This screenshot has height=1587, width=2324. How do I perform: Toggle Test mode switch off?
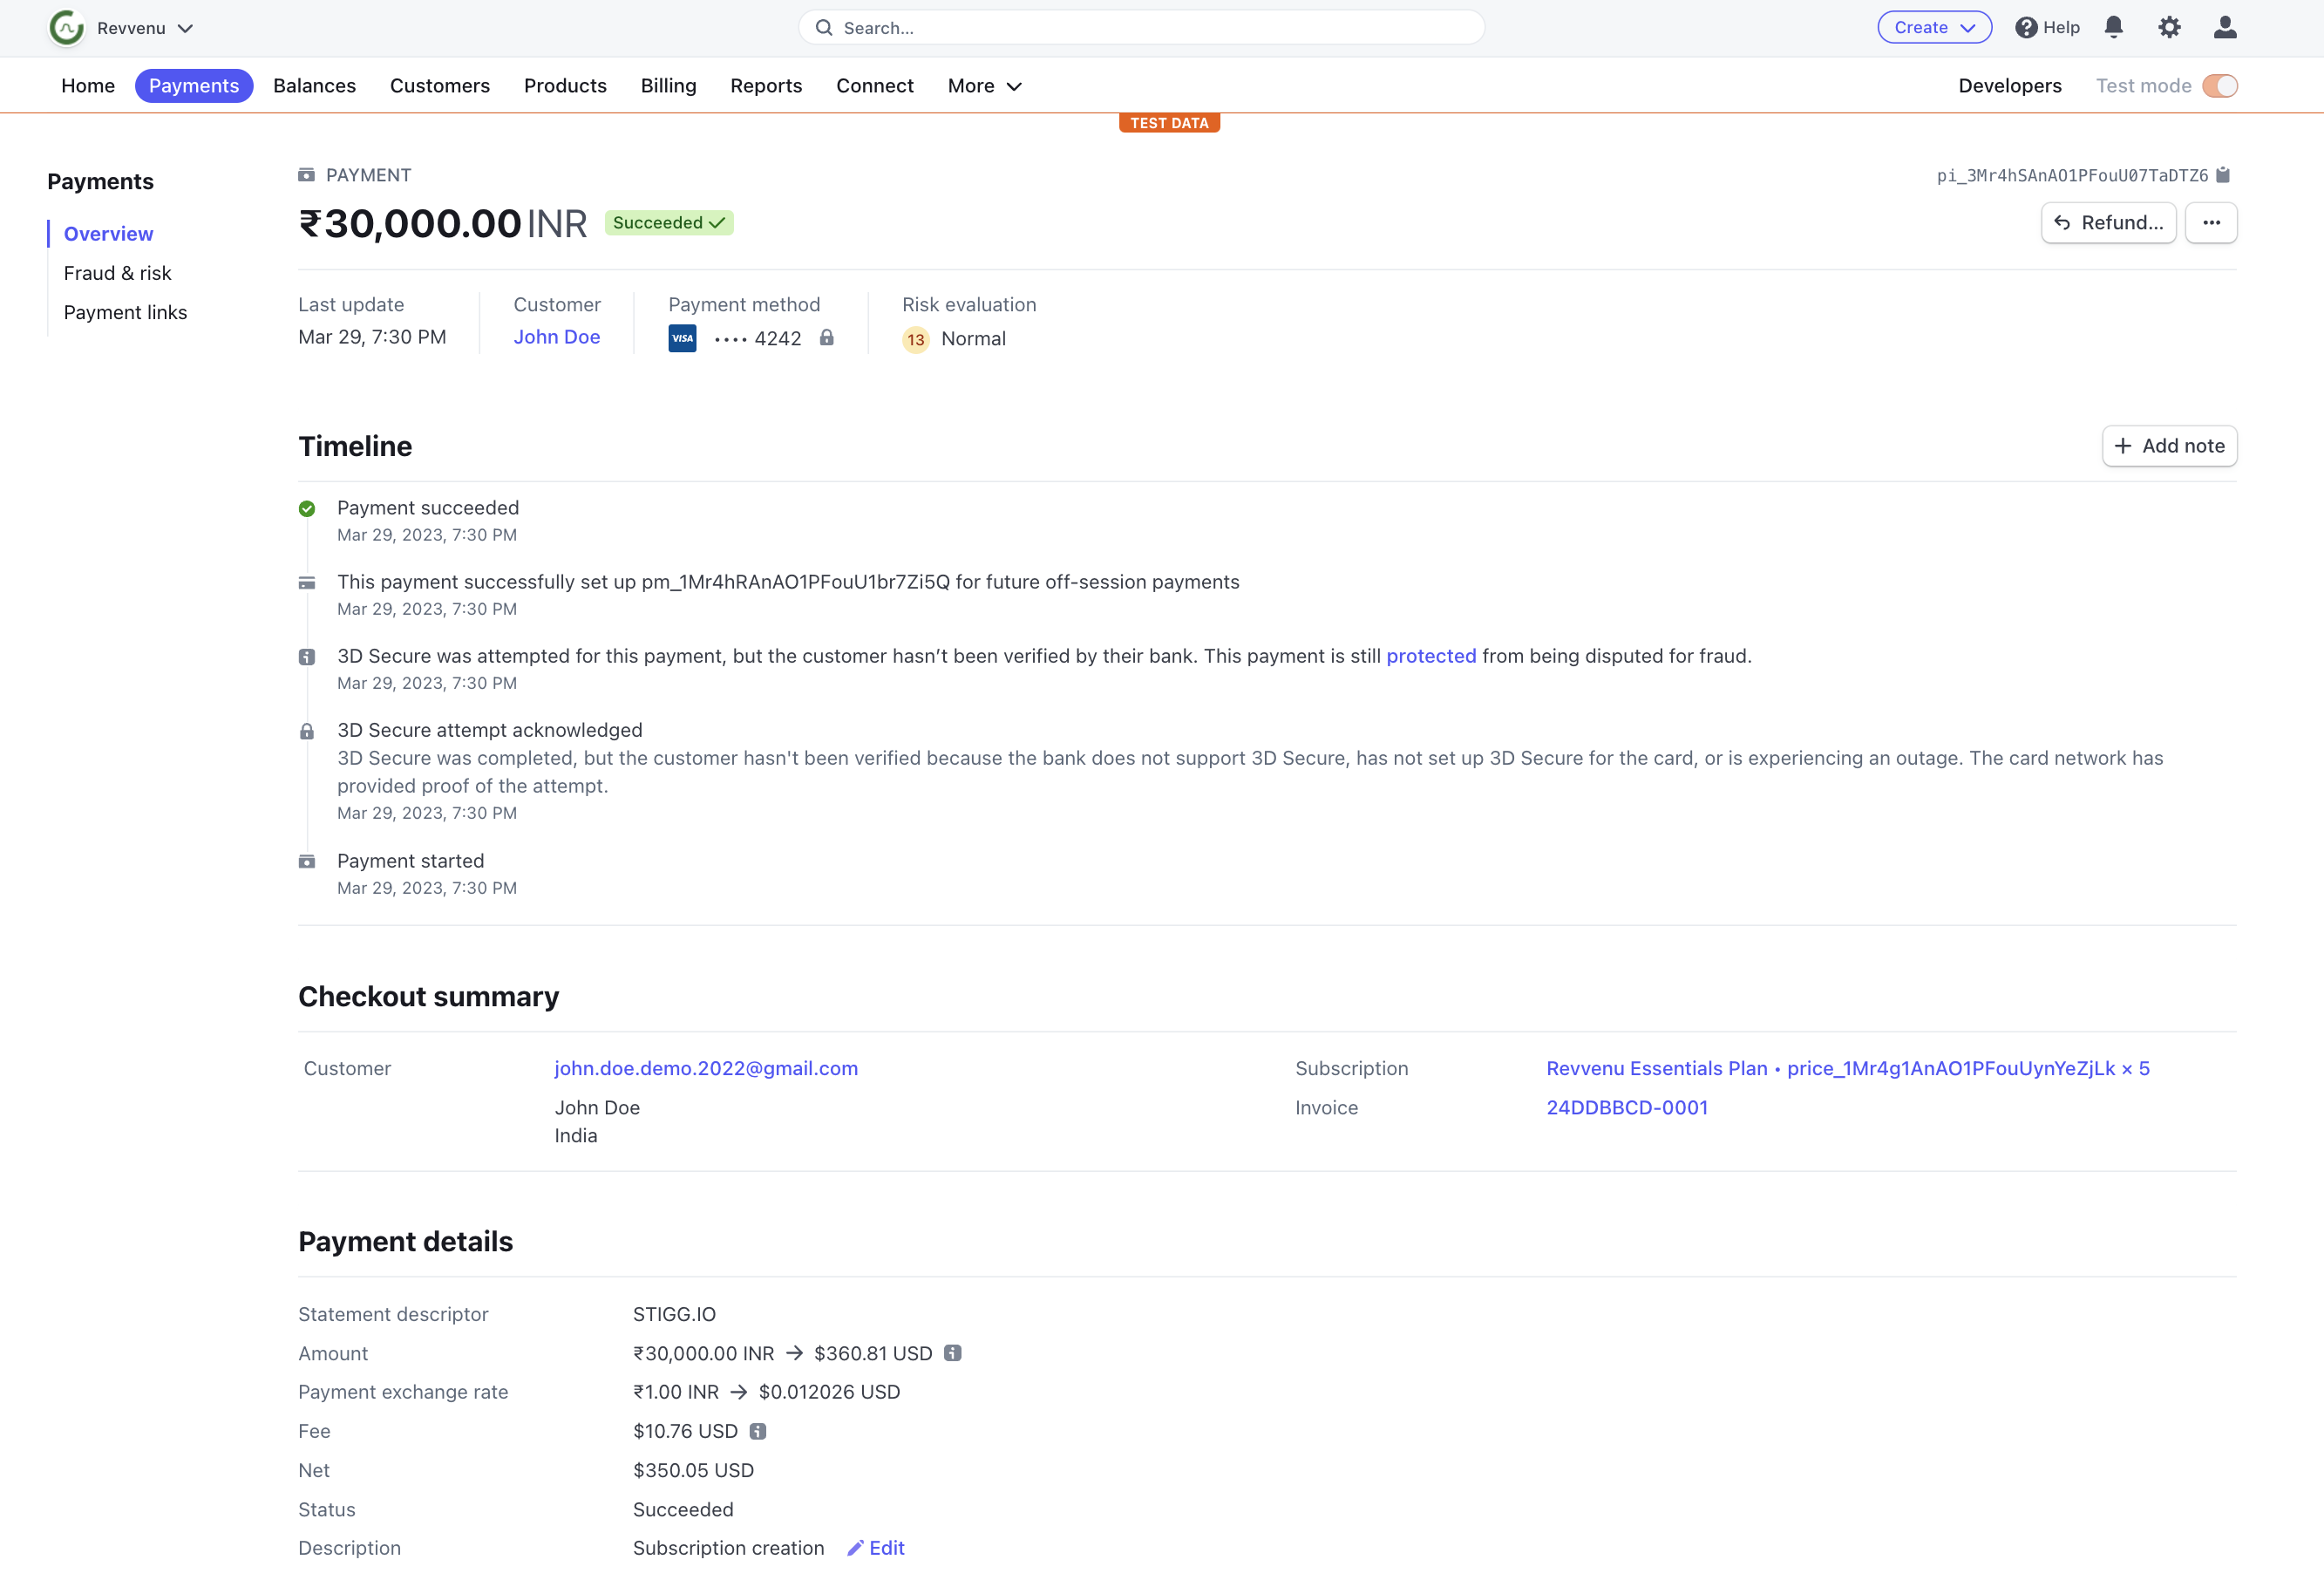(2219, 86)
